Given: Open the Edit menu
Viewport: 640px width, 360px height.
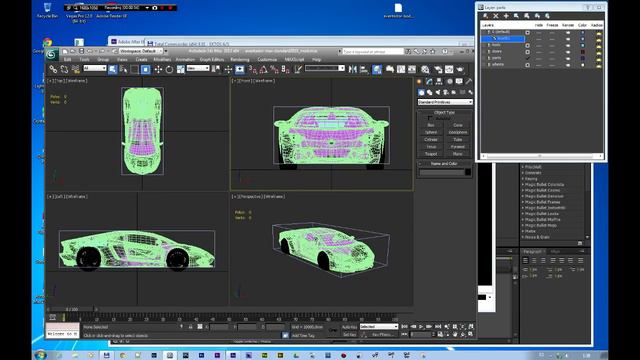Looking at the screenshot, I should coord(67,60).
